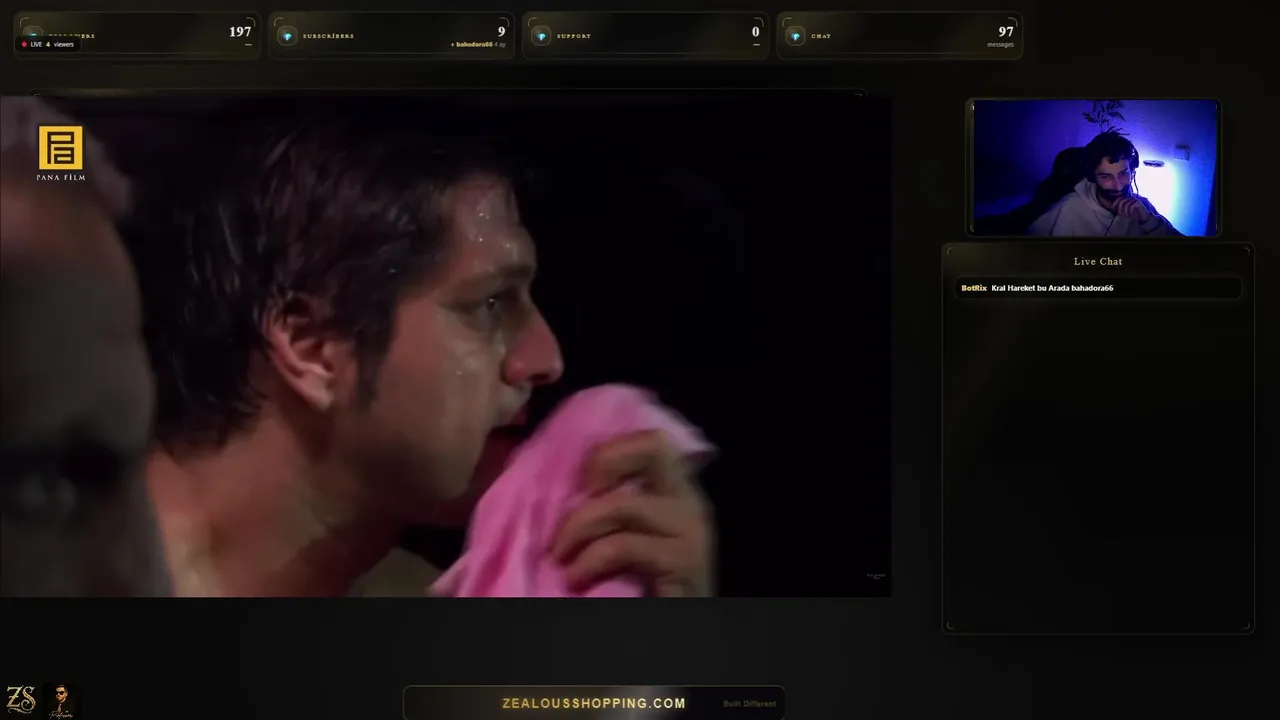Open the ZEALOUSSHOPPING.COM banner link
The height and width of the screenshot is (720, 1280).
pyautogui.click(x=594, y=703)
